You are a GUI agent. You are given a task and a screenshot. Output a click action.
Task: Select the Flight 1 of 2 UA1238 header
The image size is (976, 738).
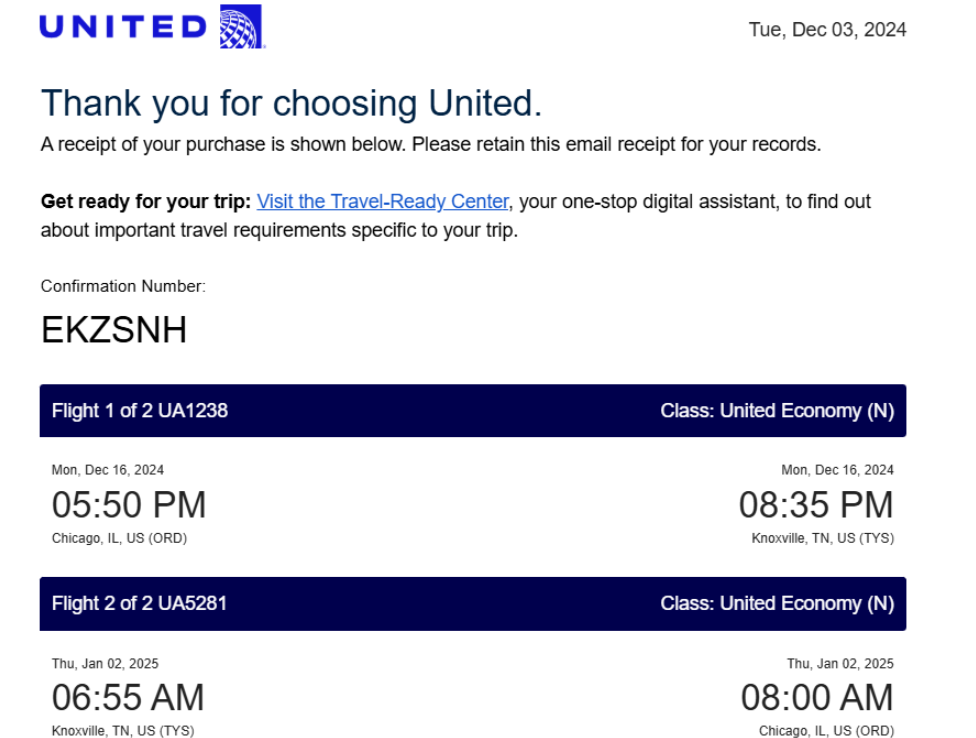(x=139, y=411)
